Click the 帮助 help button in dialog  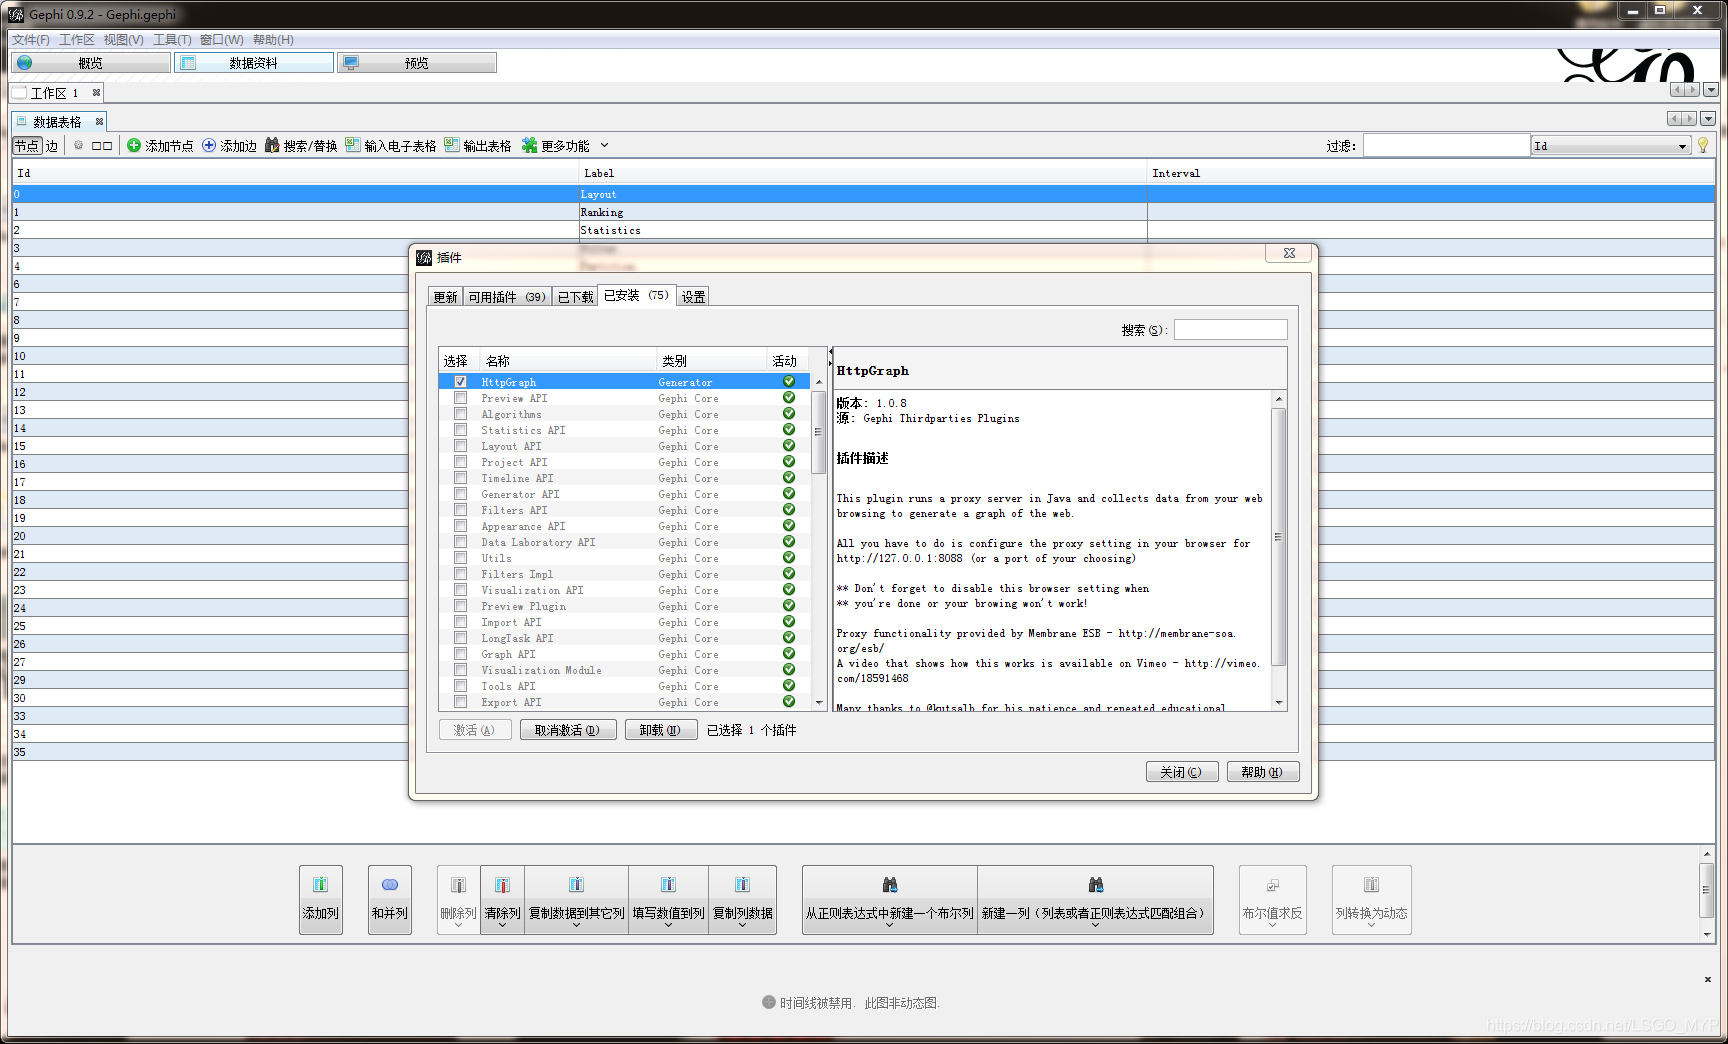click(1262, 772)
